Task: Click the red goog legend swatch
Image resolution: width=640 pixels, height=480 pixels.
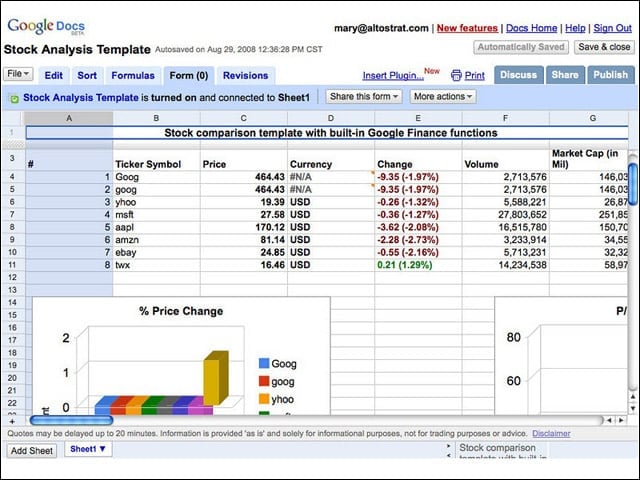Action: coord(264,381)
